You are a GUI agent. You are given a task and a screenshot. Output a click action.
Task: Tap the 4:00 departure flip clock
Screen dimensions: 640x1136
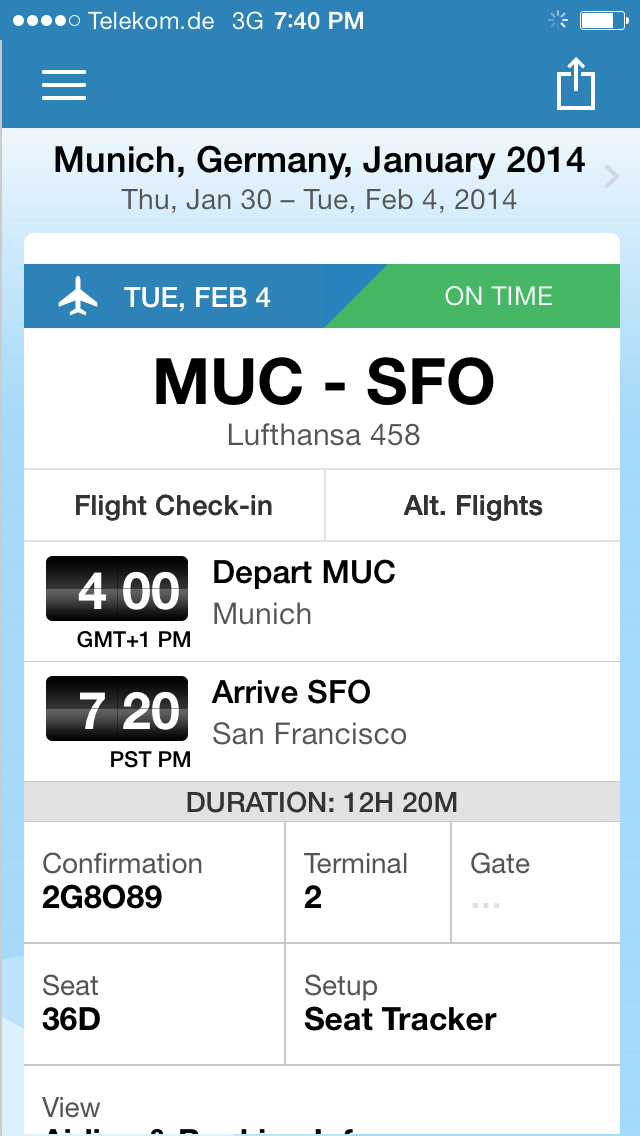click(x=117, y=590)
